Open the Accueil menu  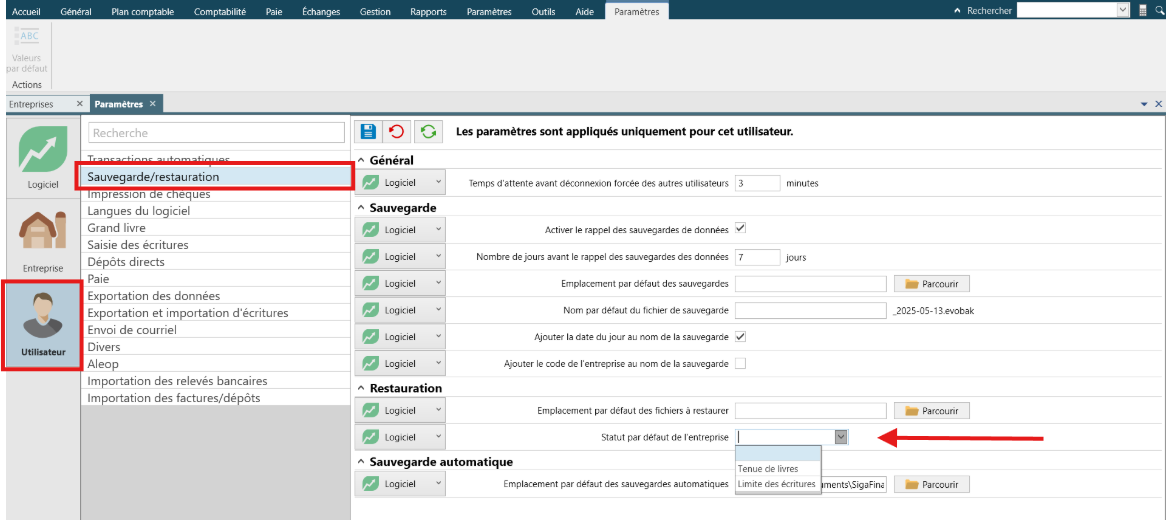[x=27, y=11]
